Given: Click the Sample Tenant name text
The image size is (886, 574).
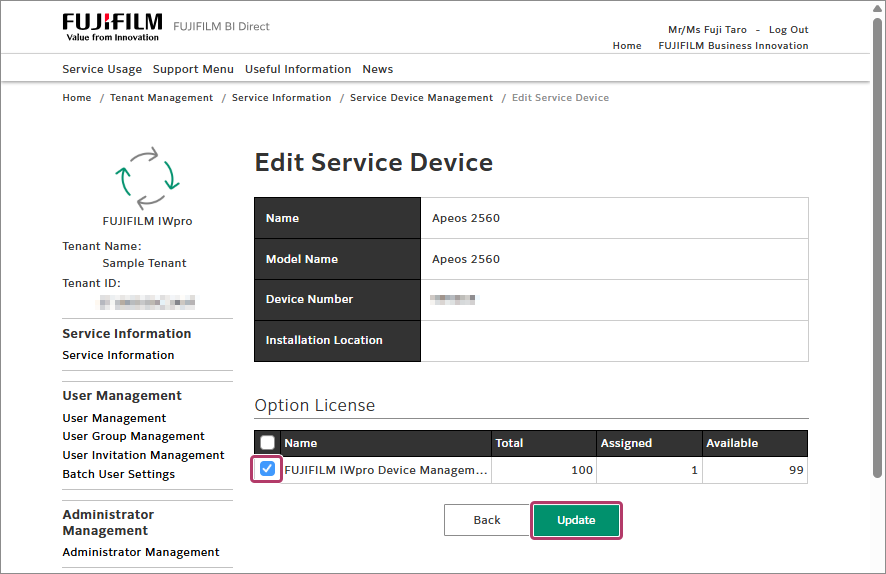Looking at the screenshot, I should [144, 263].
